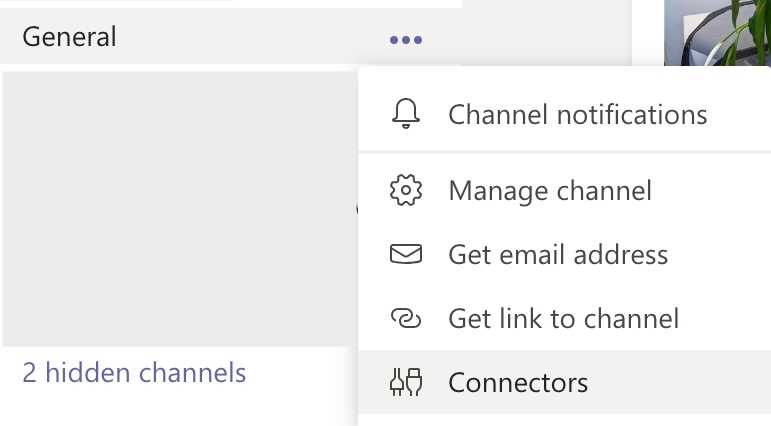Click the envelope icon in the menu
This screenshot has width=771, height=426.
tap(406, 254)
